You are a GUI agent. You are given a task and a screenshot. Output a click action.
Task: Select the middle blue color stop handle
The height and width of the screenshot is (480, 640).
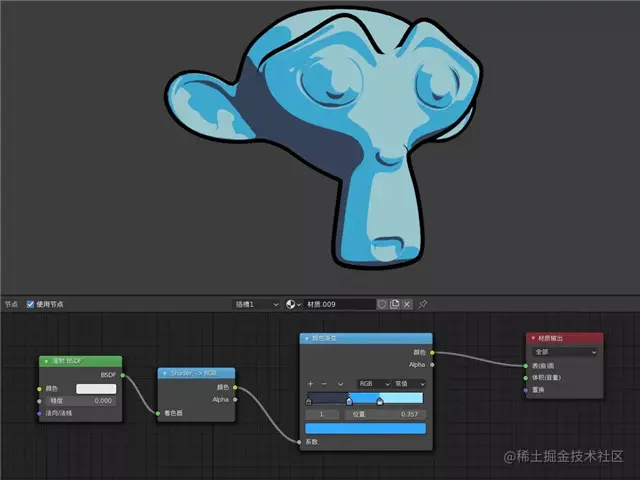tap(349, 402)
